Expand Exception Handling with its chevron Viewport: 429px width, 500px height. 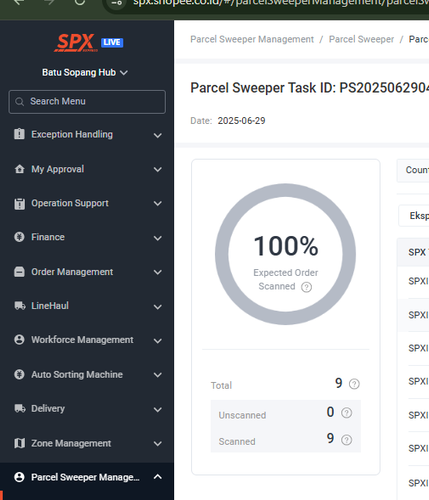tap(158, 135)
